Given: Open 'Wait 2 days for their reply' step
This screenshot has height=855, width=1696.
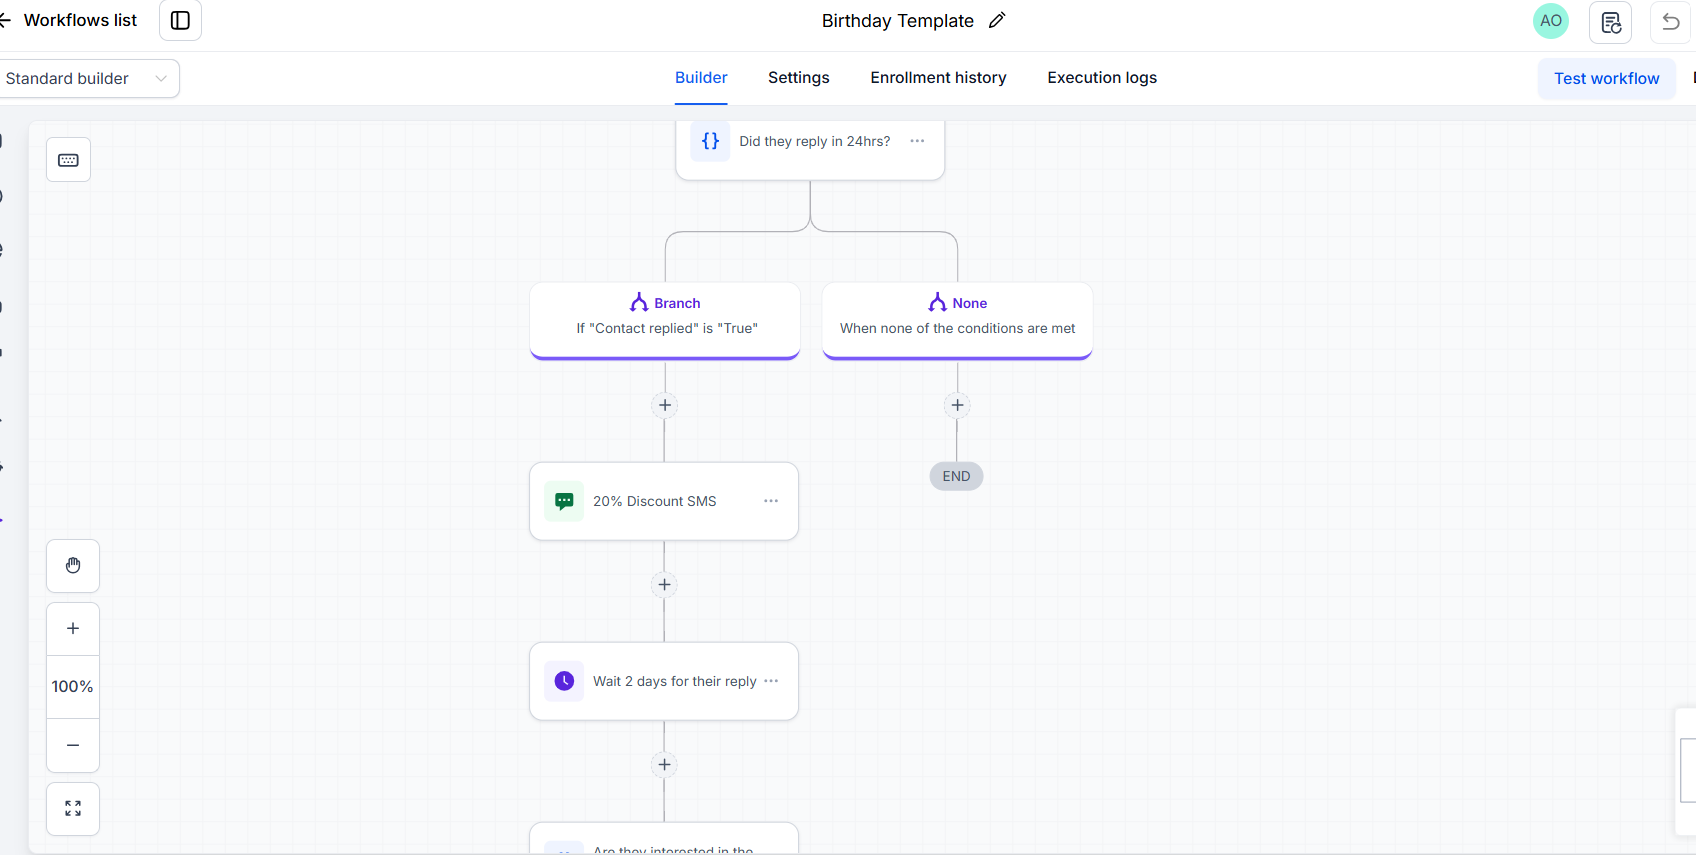Looking at the screenshot, I should [664, 681].
